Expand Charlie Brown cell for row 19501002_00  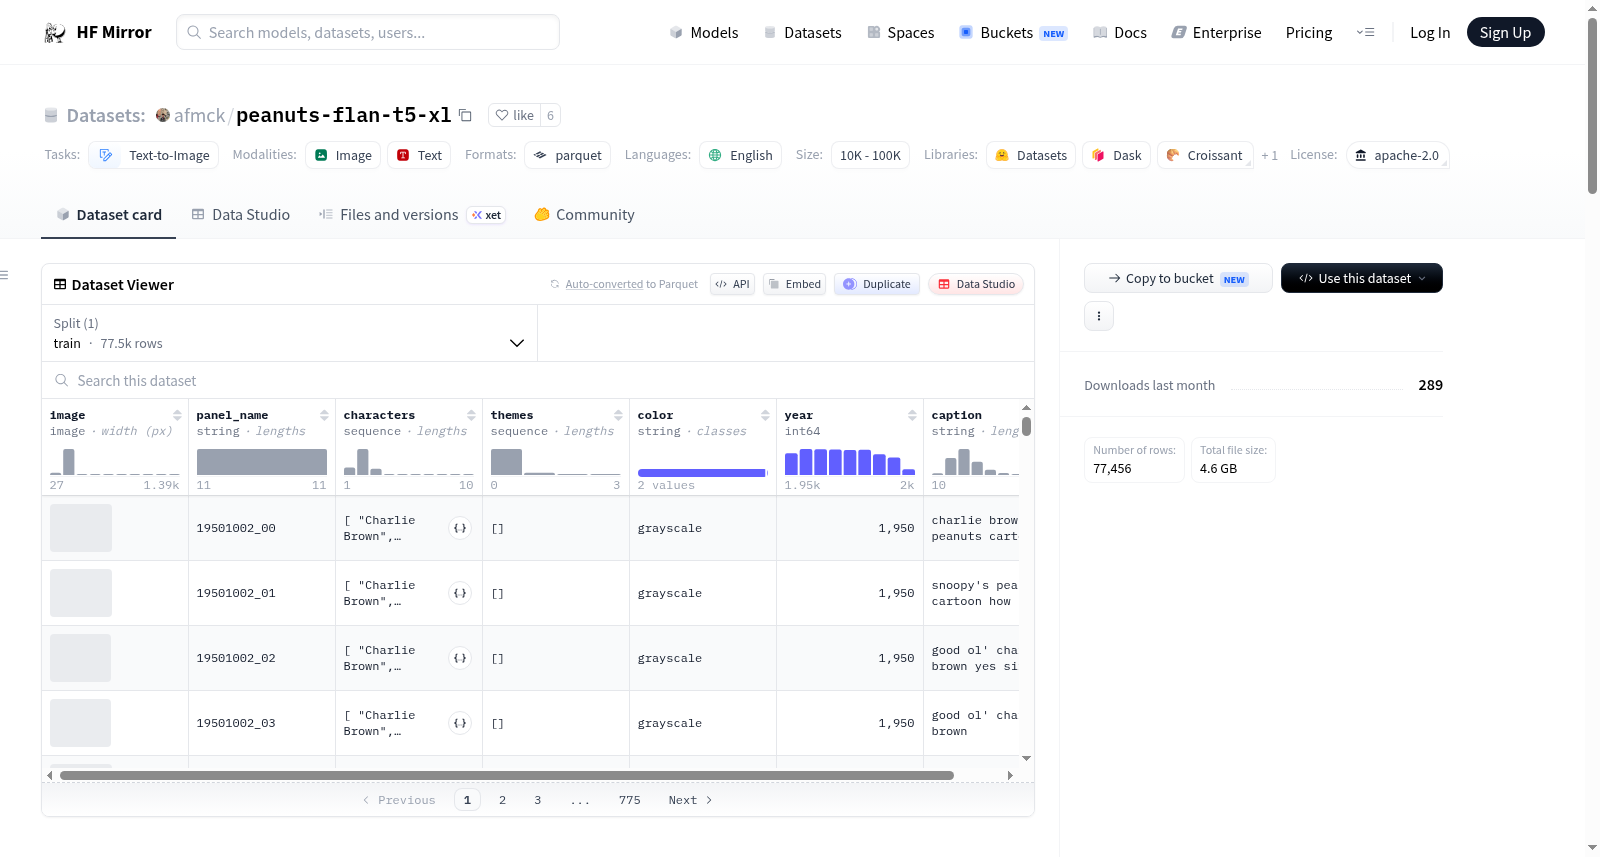pos(460,528)
